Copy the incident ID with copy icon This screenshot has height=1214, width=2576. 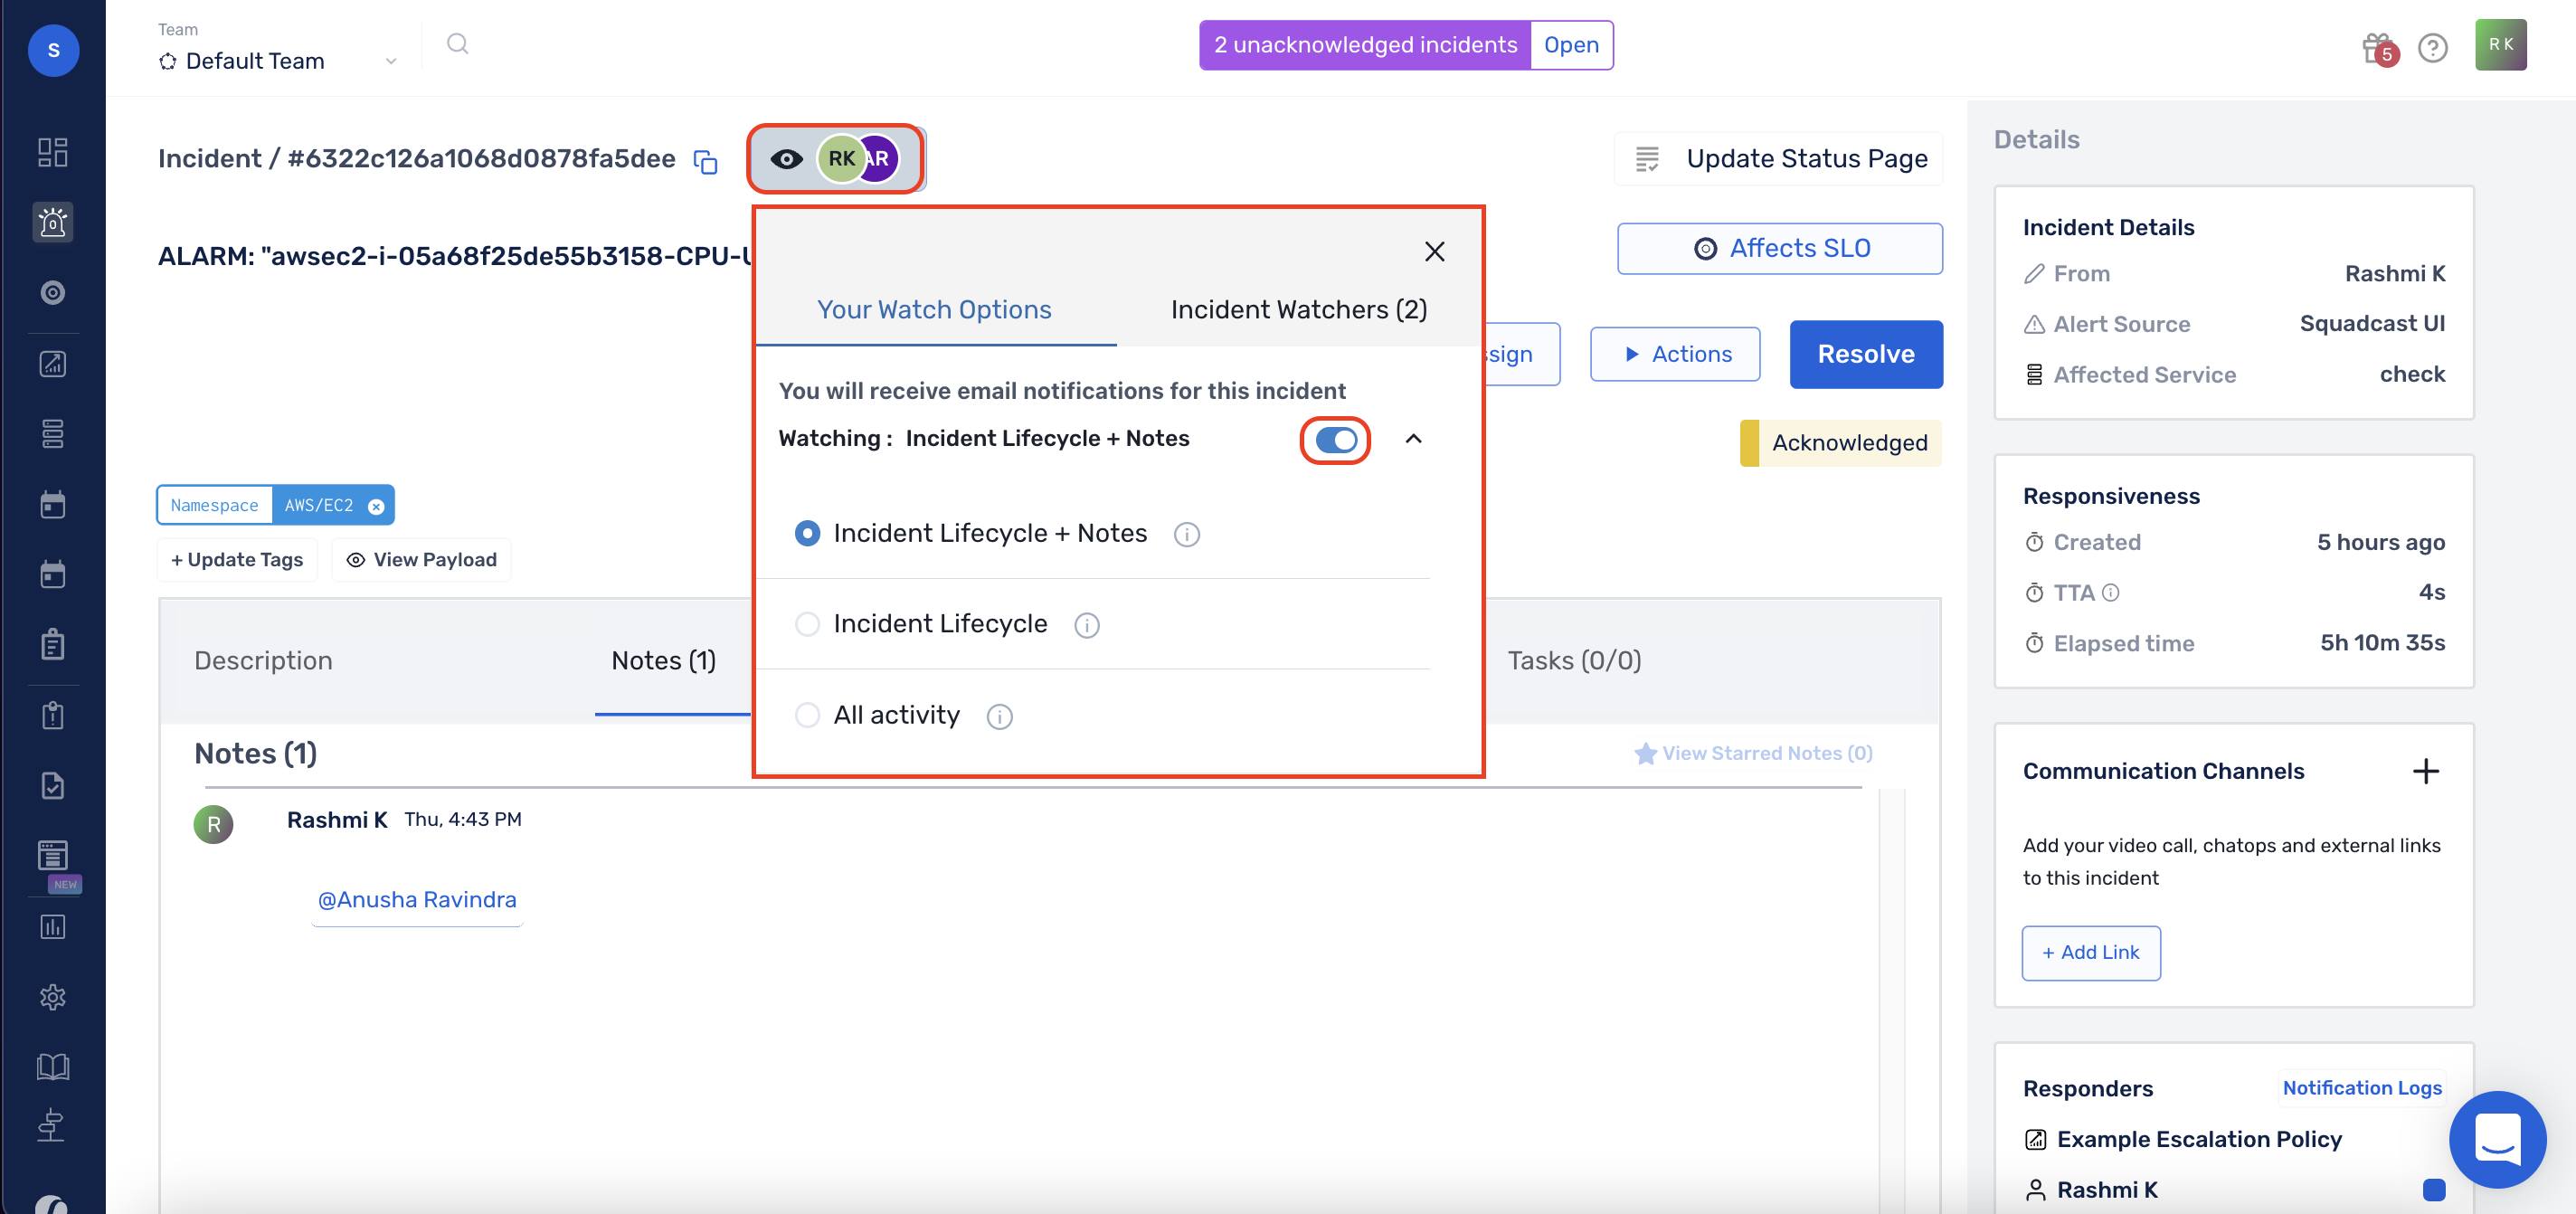(706, 161)
